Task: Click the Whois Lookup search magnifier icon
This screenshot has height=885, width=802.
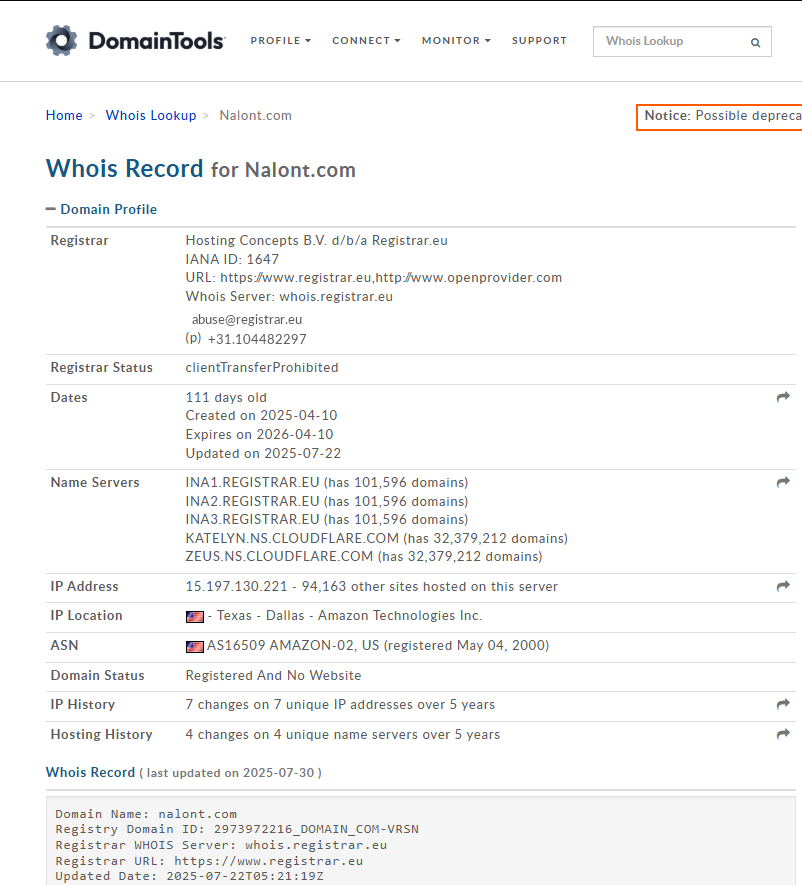Action: point(755,43)
